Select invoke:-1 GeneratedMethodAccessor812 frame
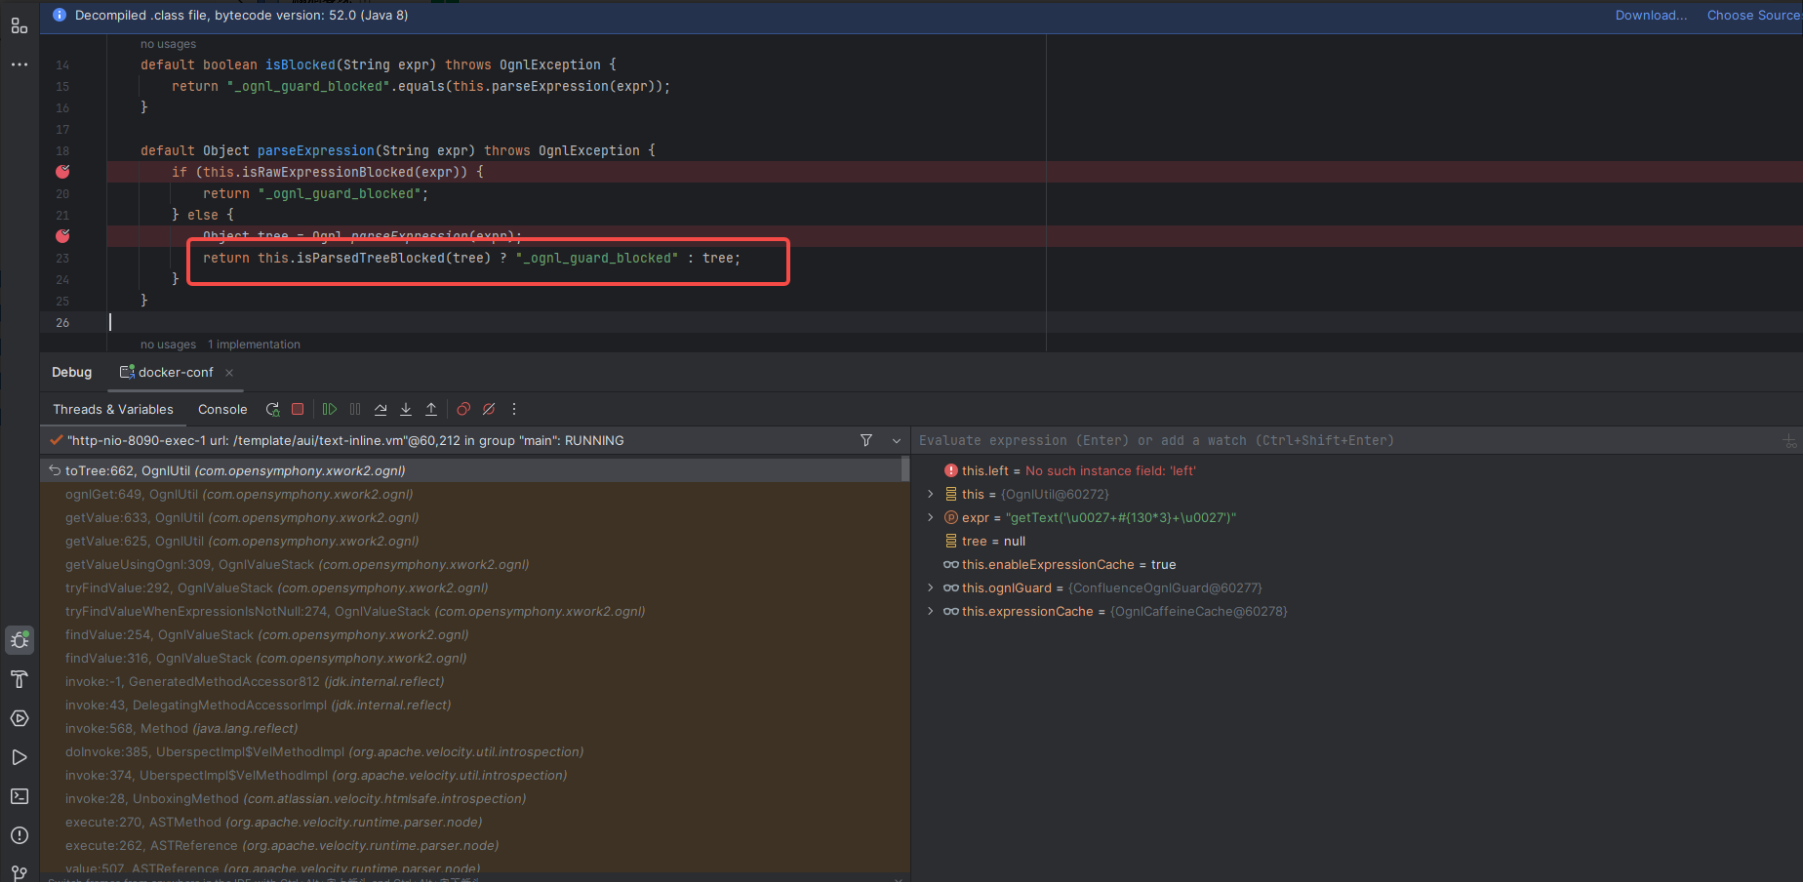Image resolution: width=1803 pixels, height=882 pixels. (x=470, y=681)
